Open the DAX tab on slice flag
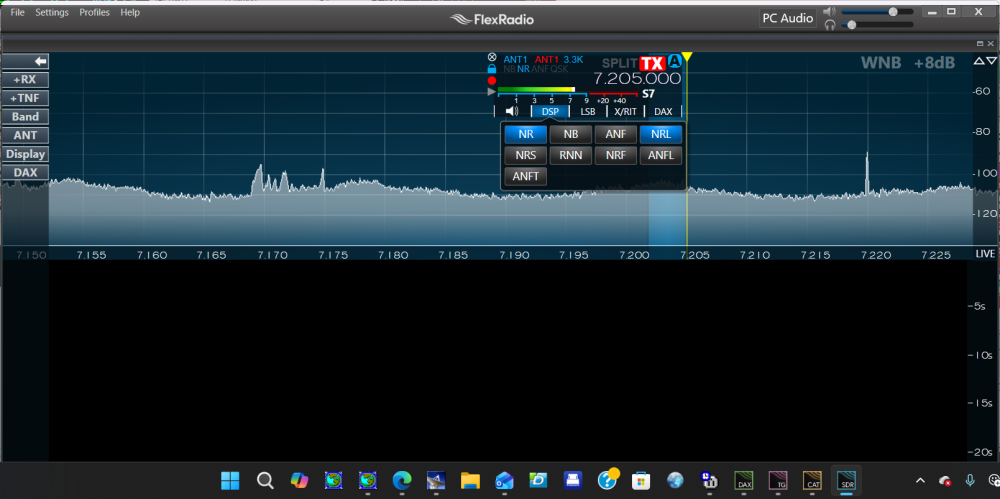 click(x=663, y=111)
